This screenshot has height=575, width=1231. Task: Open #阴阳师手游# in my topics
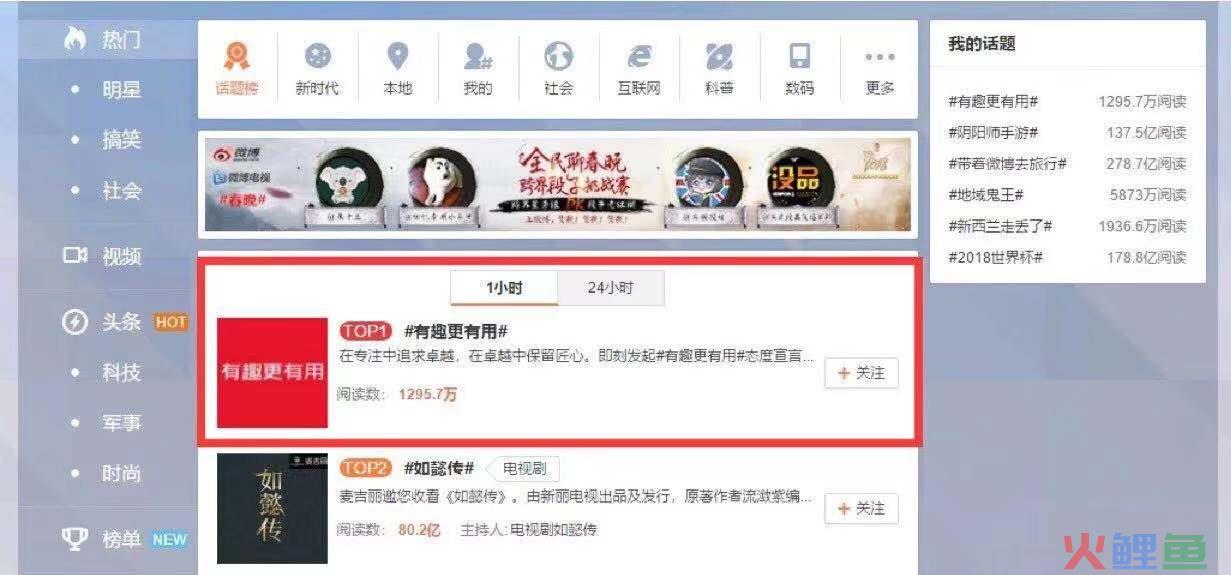[993, 133]
